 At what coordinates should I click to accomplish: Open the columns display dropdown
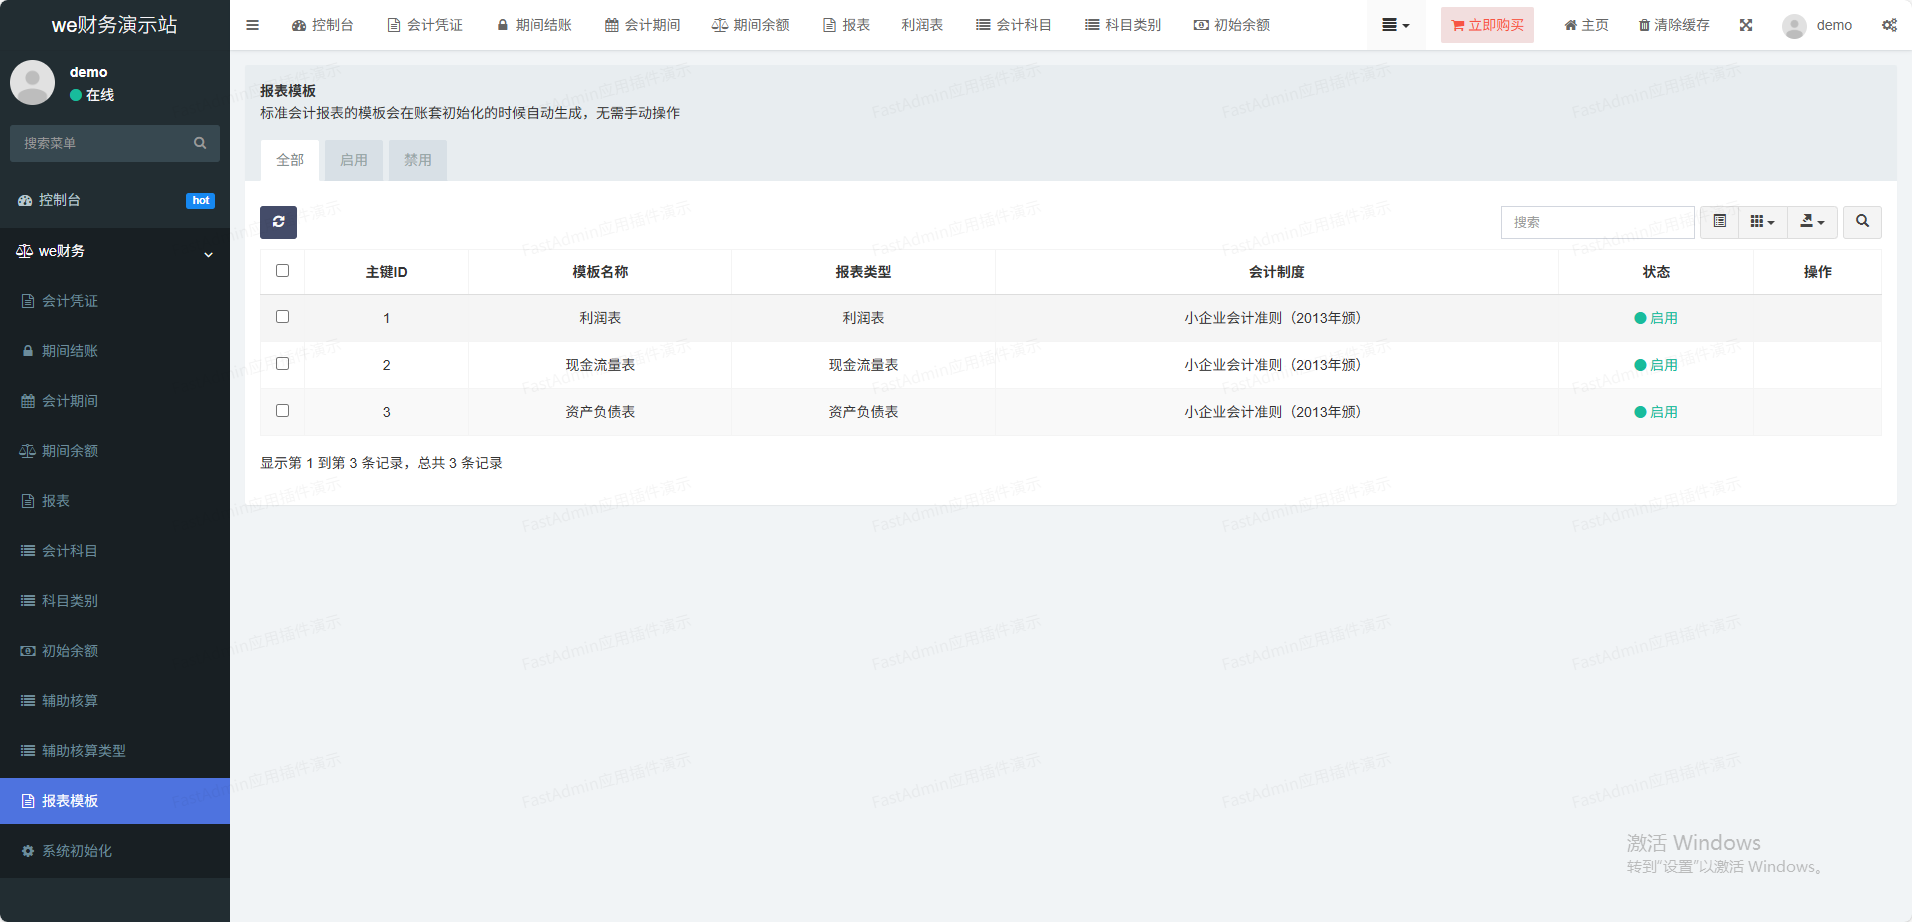(1762, 222)
